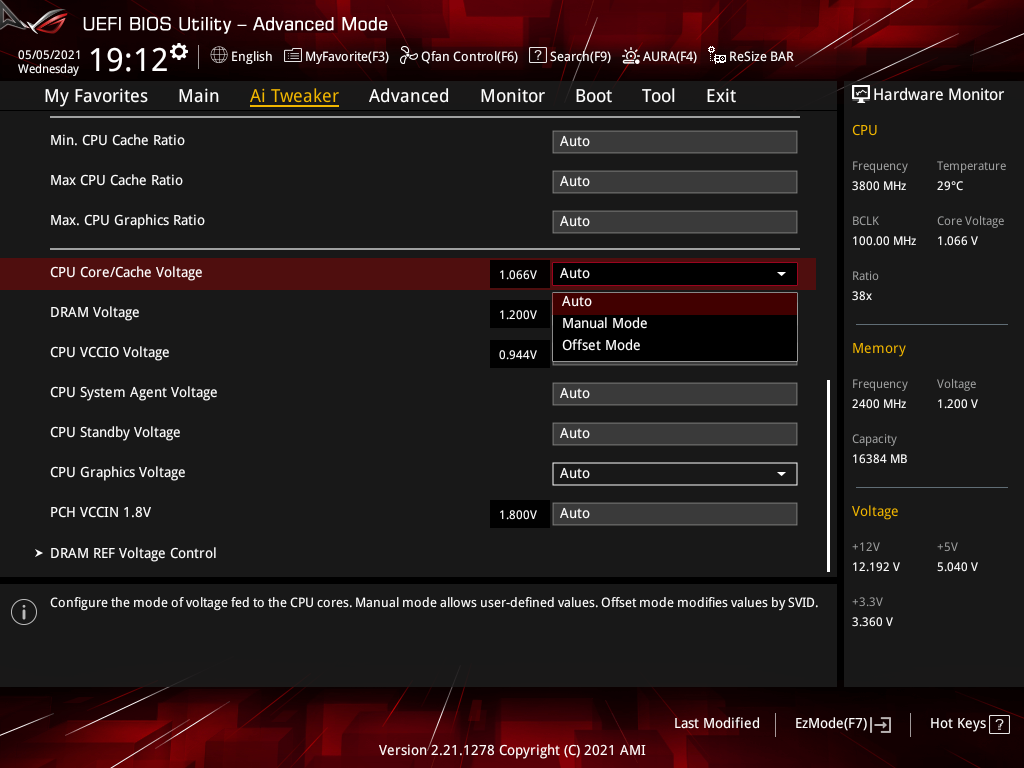Click the settings gear icon next to the clock
The height and width of the screenshot is (768, 1024).
179,52
